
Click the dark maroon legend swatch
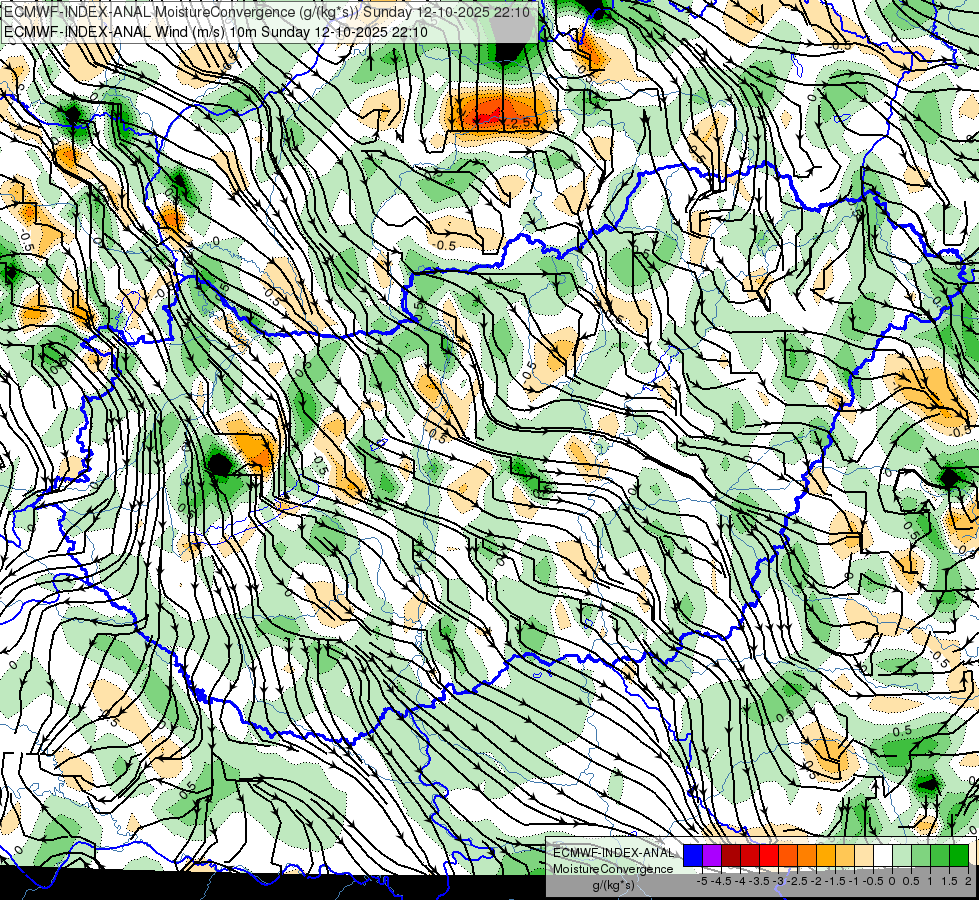(731, 856)
